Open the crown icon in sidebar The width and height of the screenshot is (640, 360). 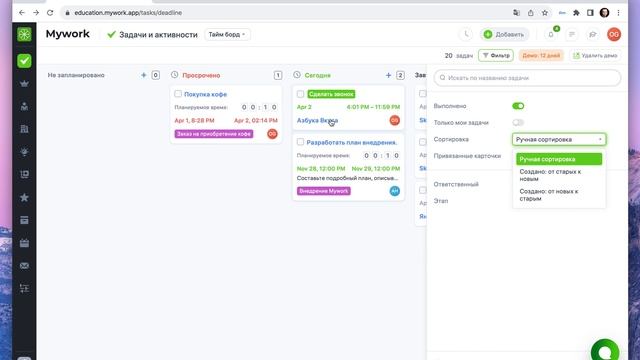24,84
